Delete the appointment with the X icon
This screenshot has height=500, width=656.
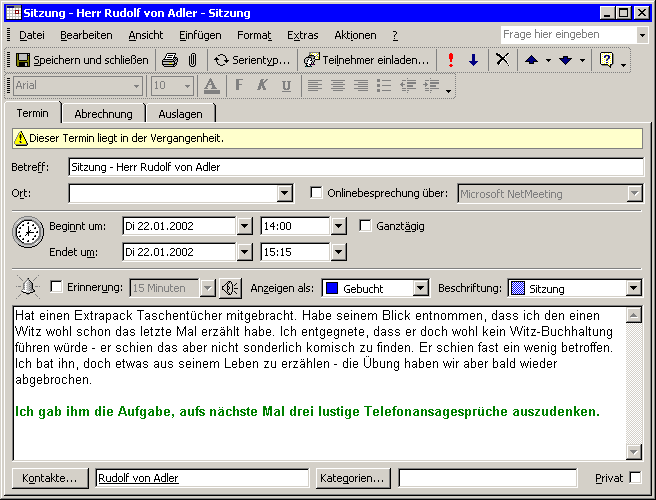[x=502, y=60]
